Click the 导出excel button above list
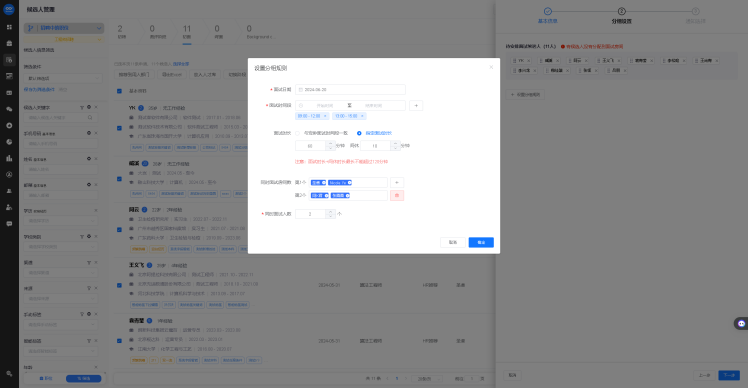The image size is (748, 389). (x=172, y=74)
